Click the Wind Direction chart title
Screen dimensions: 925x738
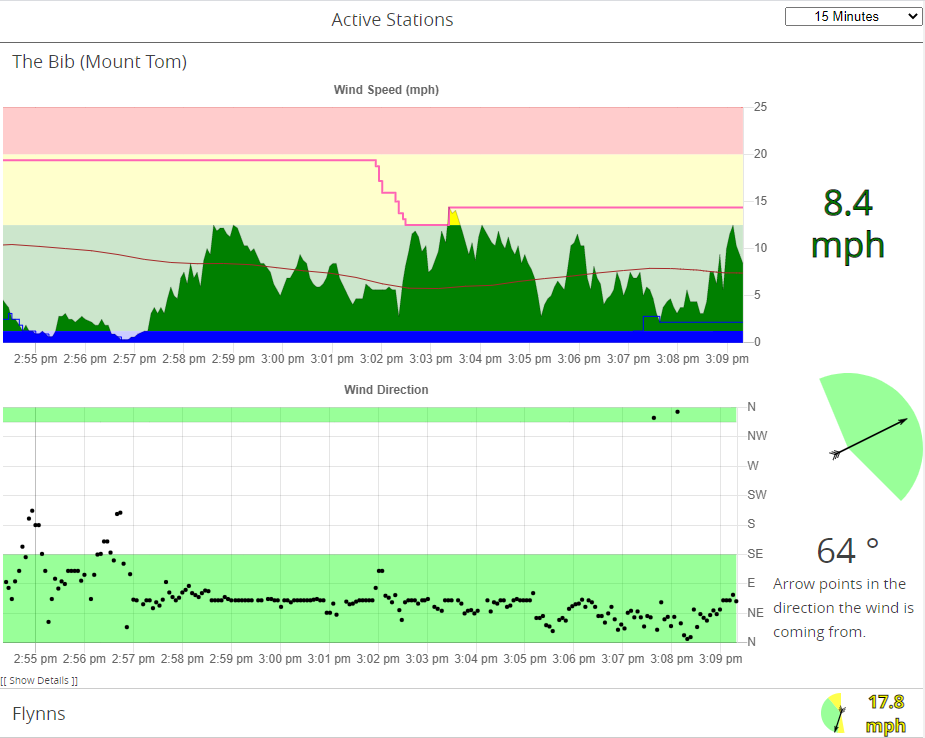point(386,390)
